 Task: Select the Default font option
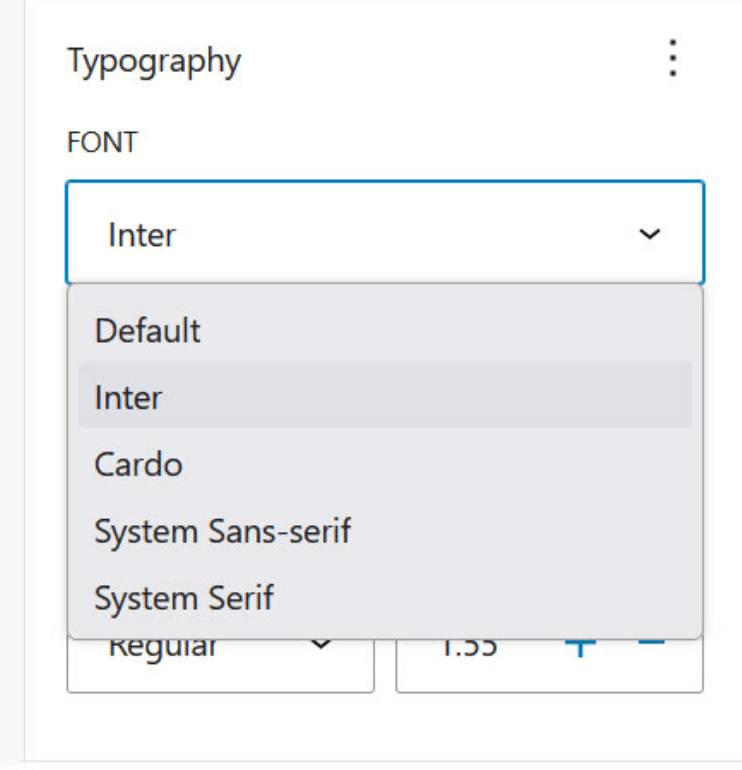click(385, 330)
